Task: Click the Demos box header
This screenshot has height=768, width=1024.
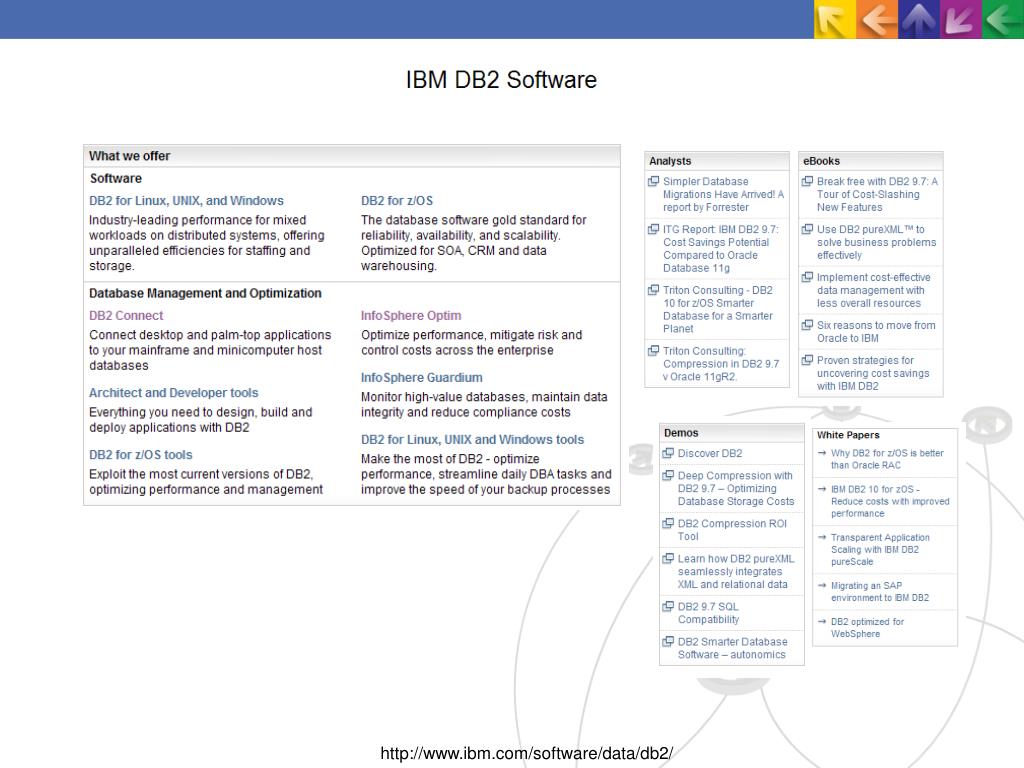Action: (x=731, y=433)
